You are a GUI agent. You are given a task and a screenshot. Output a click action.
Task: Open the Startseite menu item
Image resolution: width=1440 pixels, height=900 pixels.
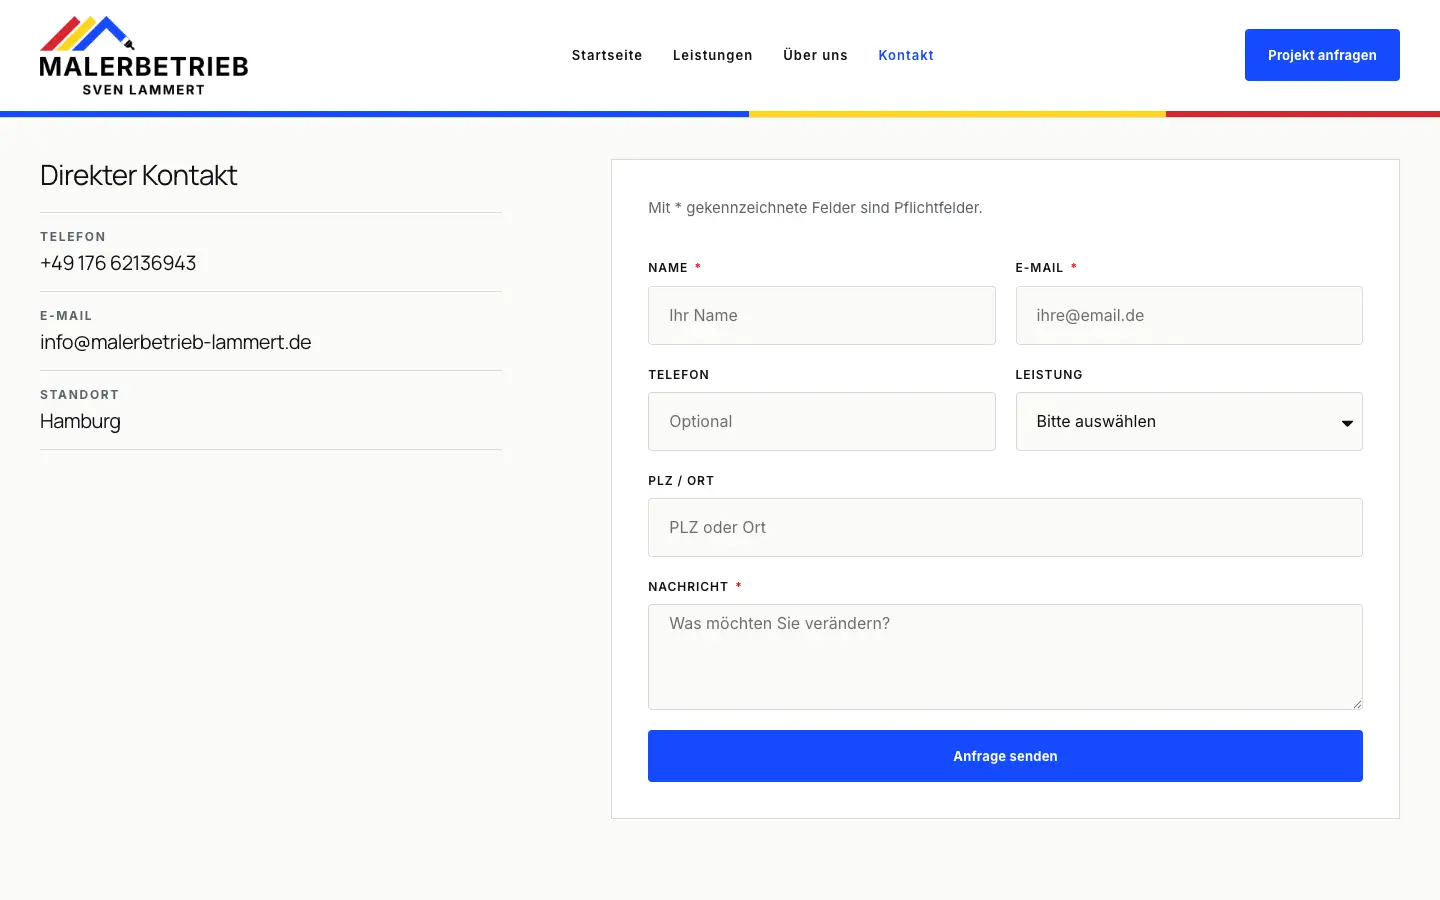point(607,55)
